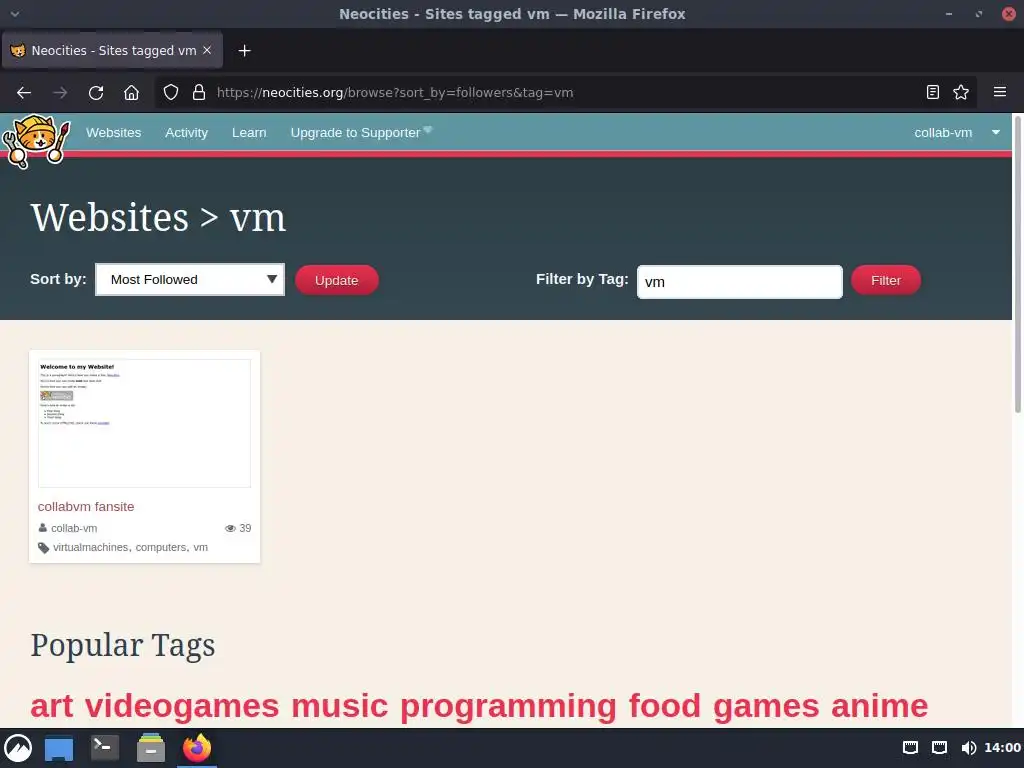Viewport: 1024px width, 768px height.
Task: Click the second network tray icon
Action: pyautogui.click(x=939, y=748)
